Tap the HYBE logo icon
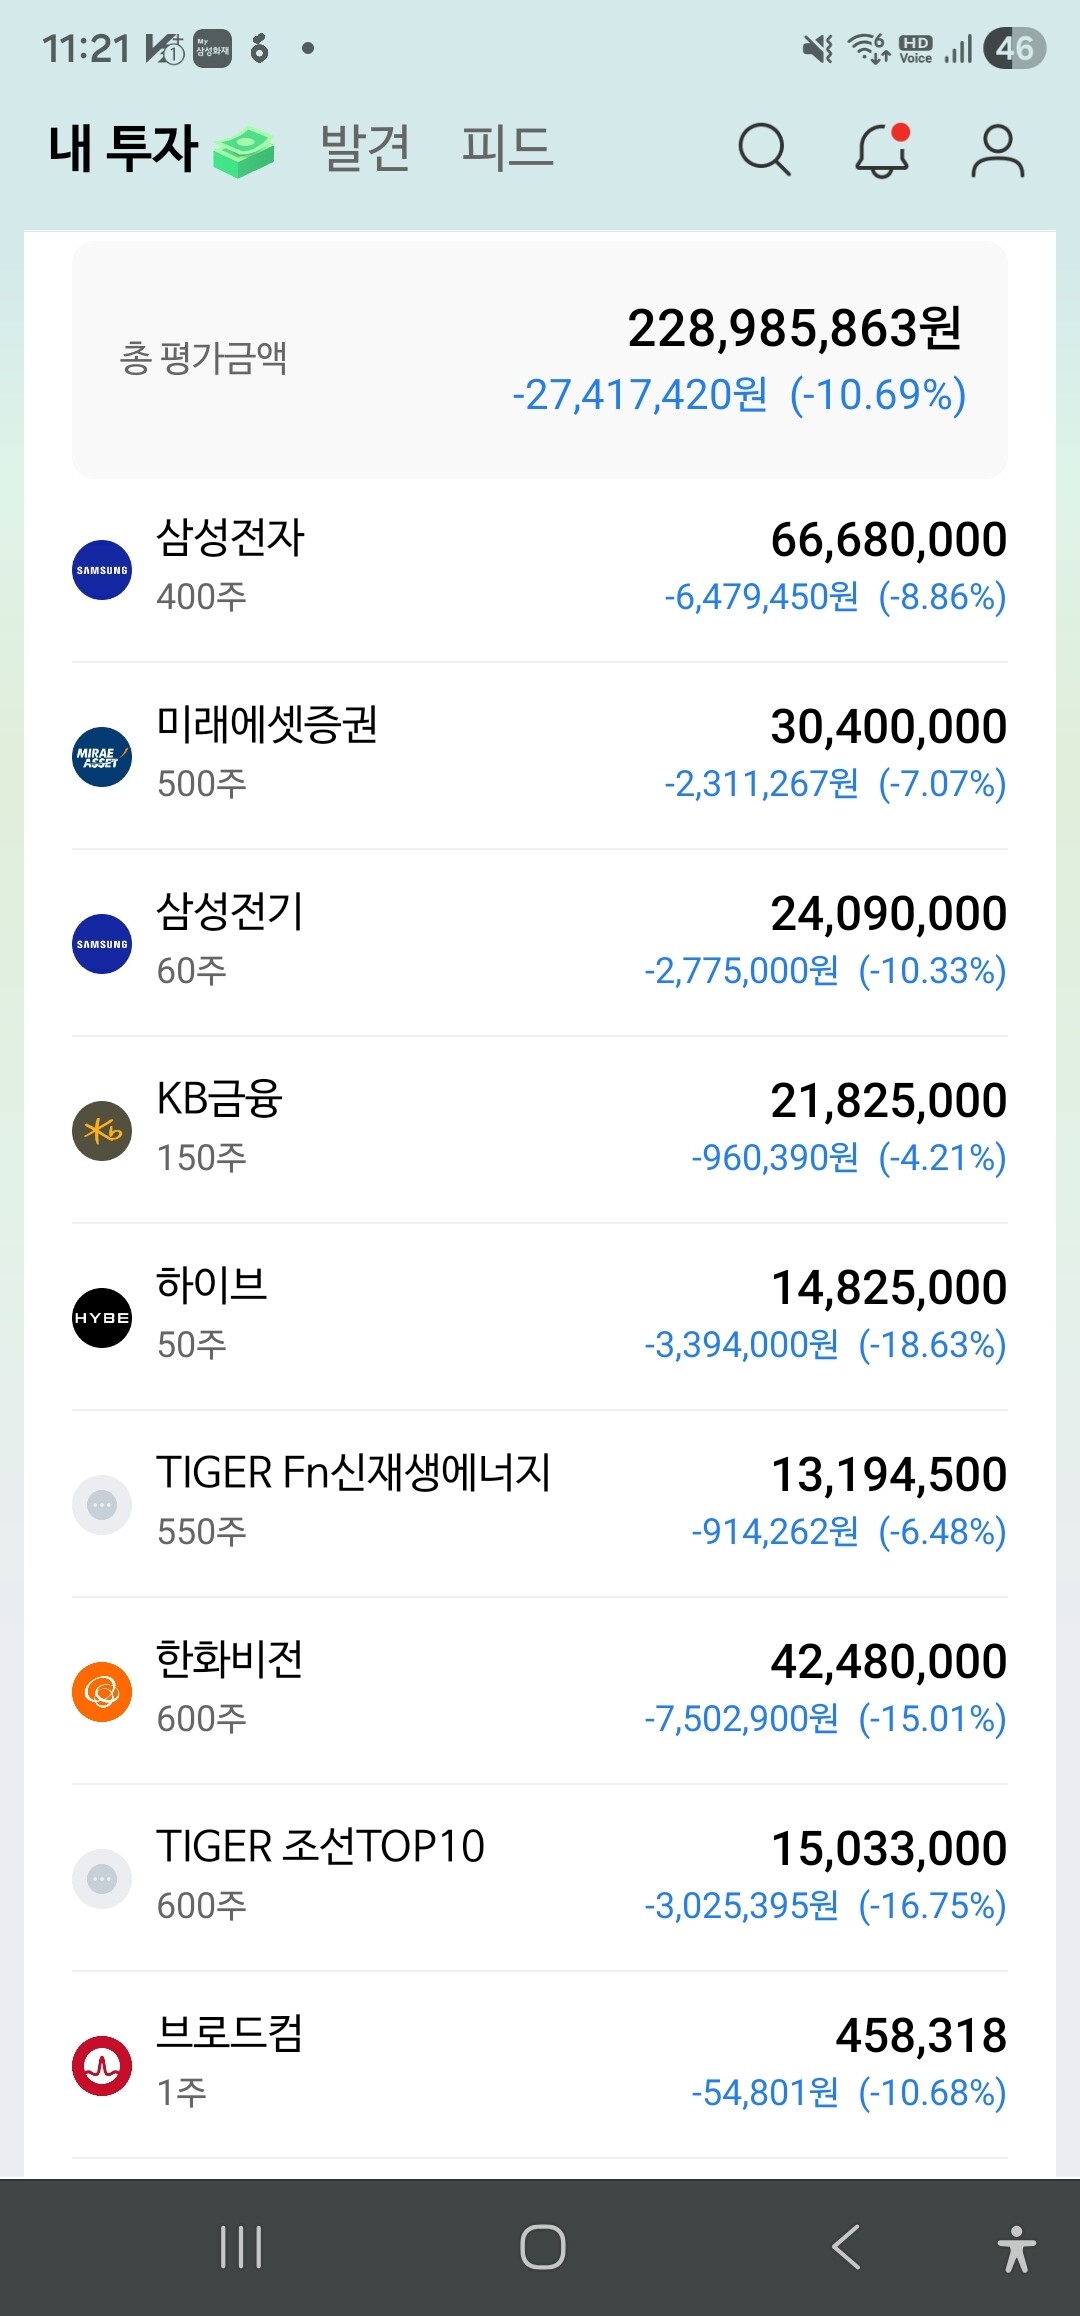The image size is (1080, 2316). (x=102, y=1318)
